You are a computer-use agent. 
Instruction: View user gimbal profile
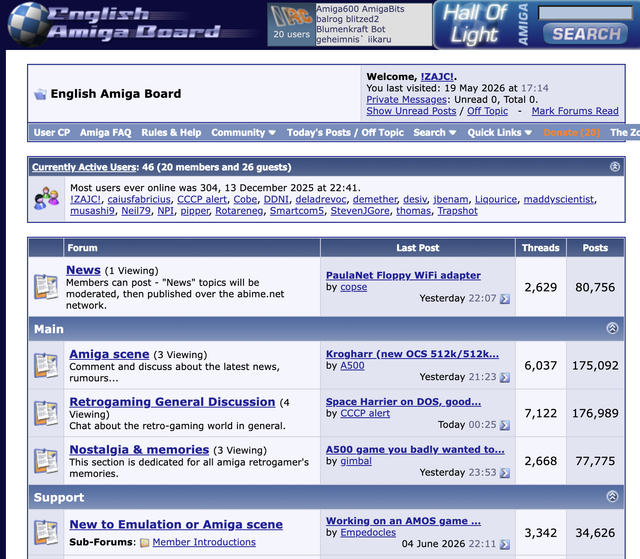tap(356, 461)
